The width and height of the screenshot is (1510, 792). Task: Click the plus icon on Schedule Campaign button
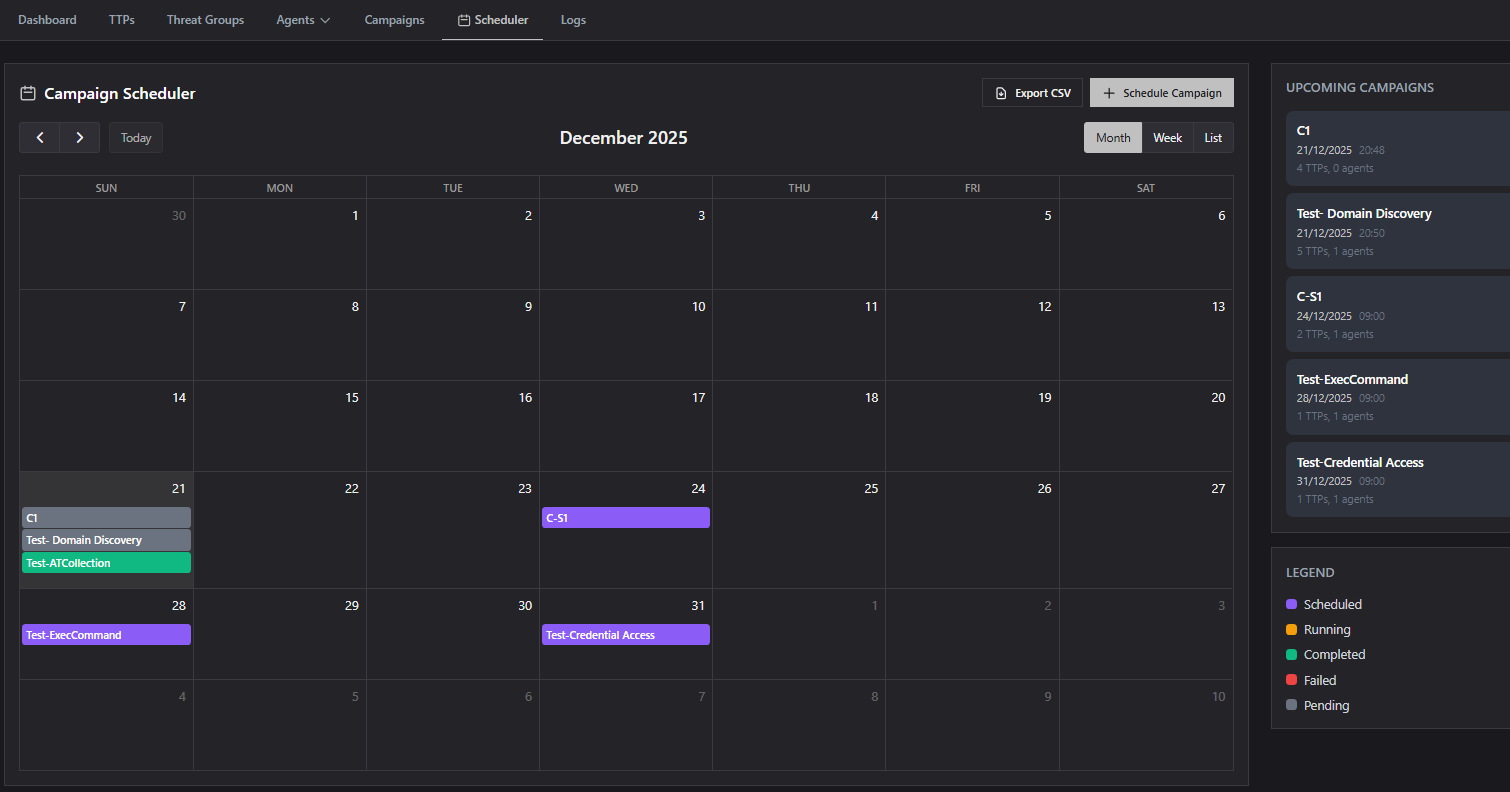(x=1108, y=92)
